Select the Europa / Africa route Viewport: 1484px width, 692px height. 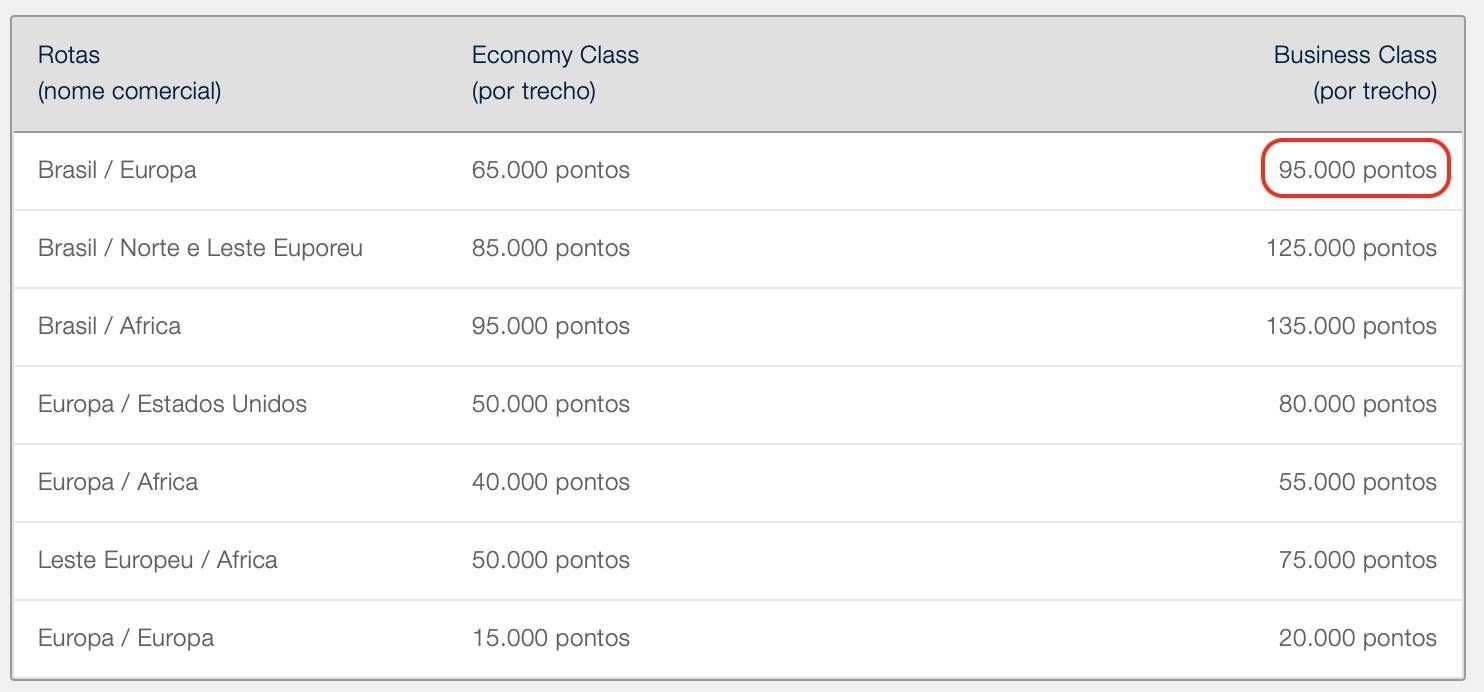118,482
